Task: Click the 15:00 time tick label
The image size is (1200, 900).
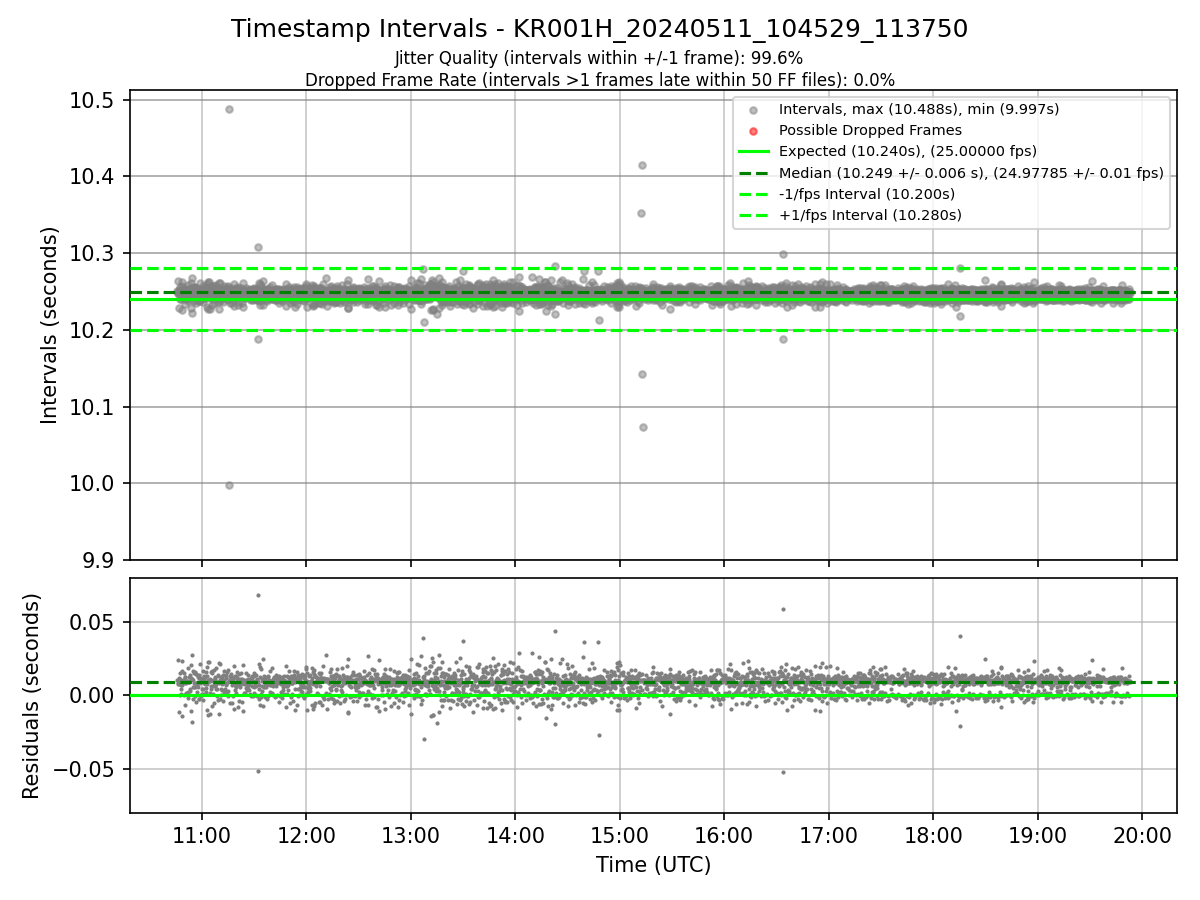Action: coord(620,836)
